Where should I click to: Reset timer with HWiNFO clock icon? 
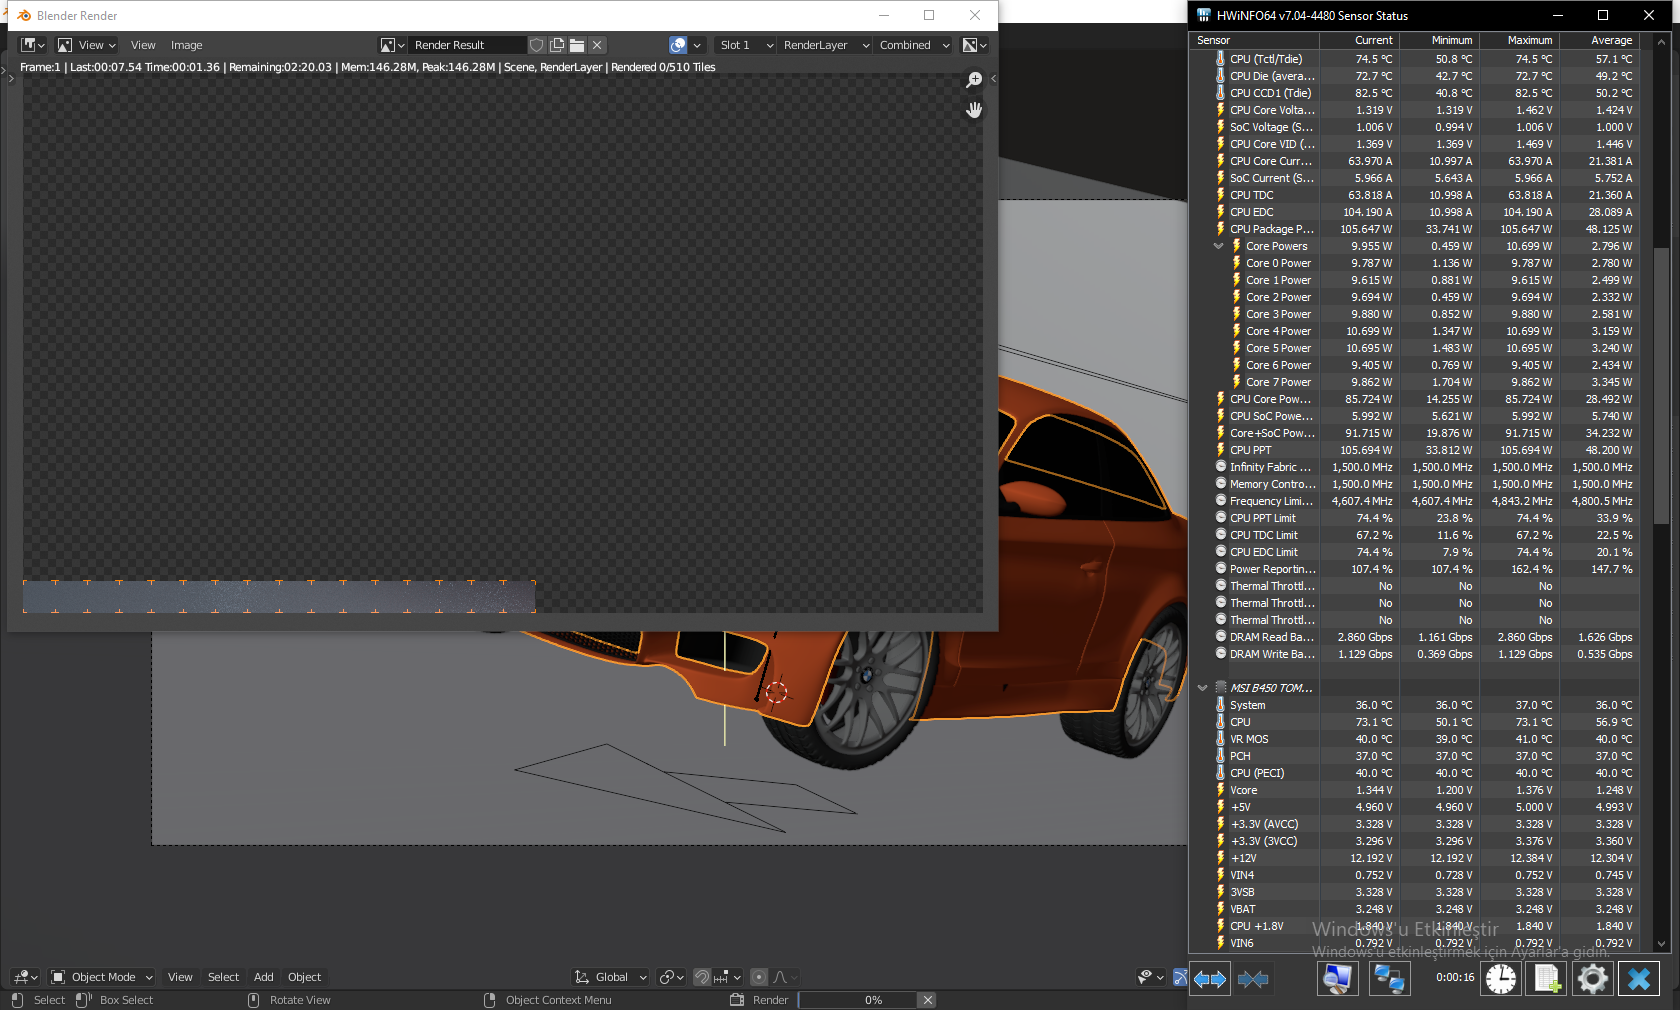(x=1500, y=978)
